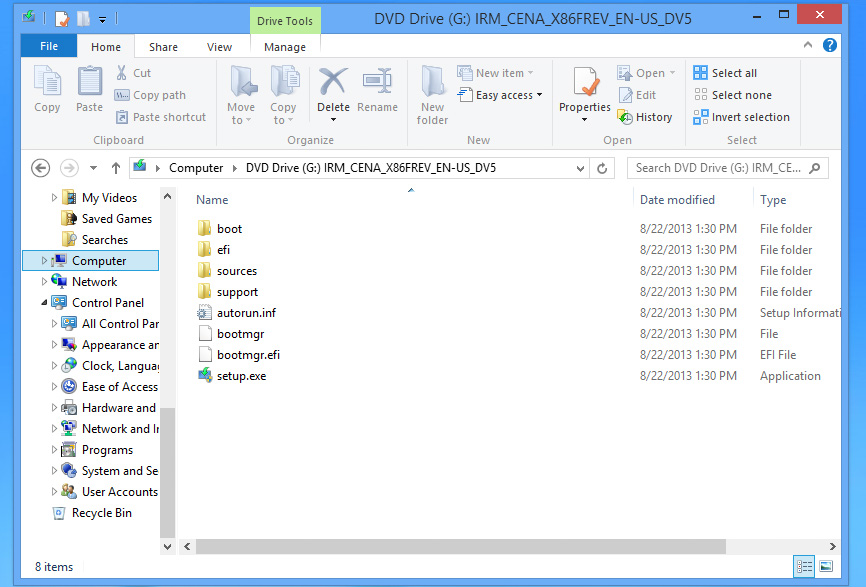Click the Cut scissors icon
This screenshot has width=866, height=587.
coord(122,73)
